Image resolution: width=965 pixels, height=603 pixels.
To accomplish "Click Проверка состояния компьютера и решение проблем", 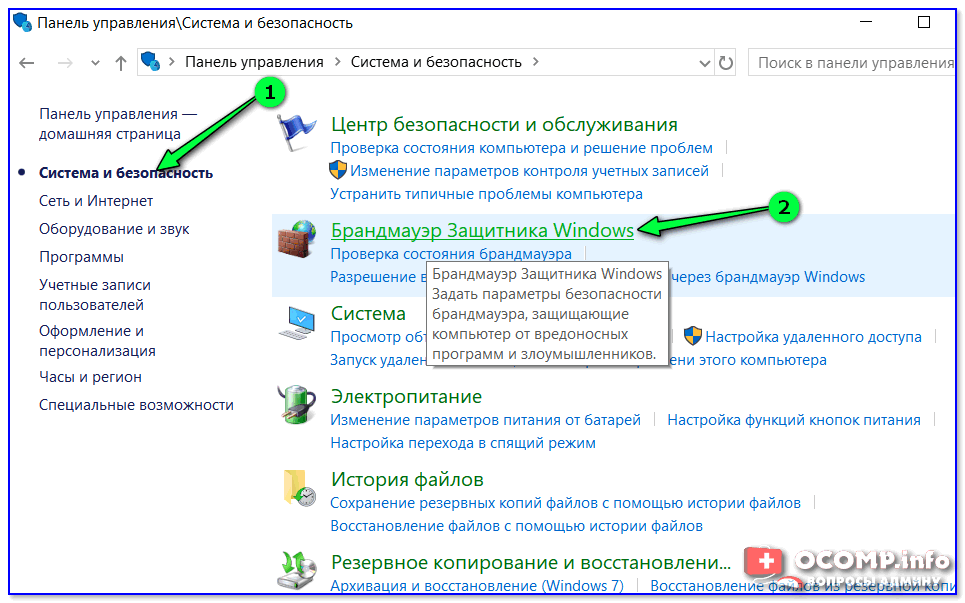I will pyautogui.click(x=521, y=148).
